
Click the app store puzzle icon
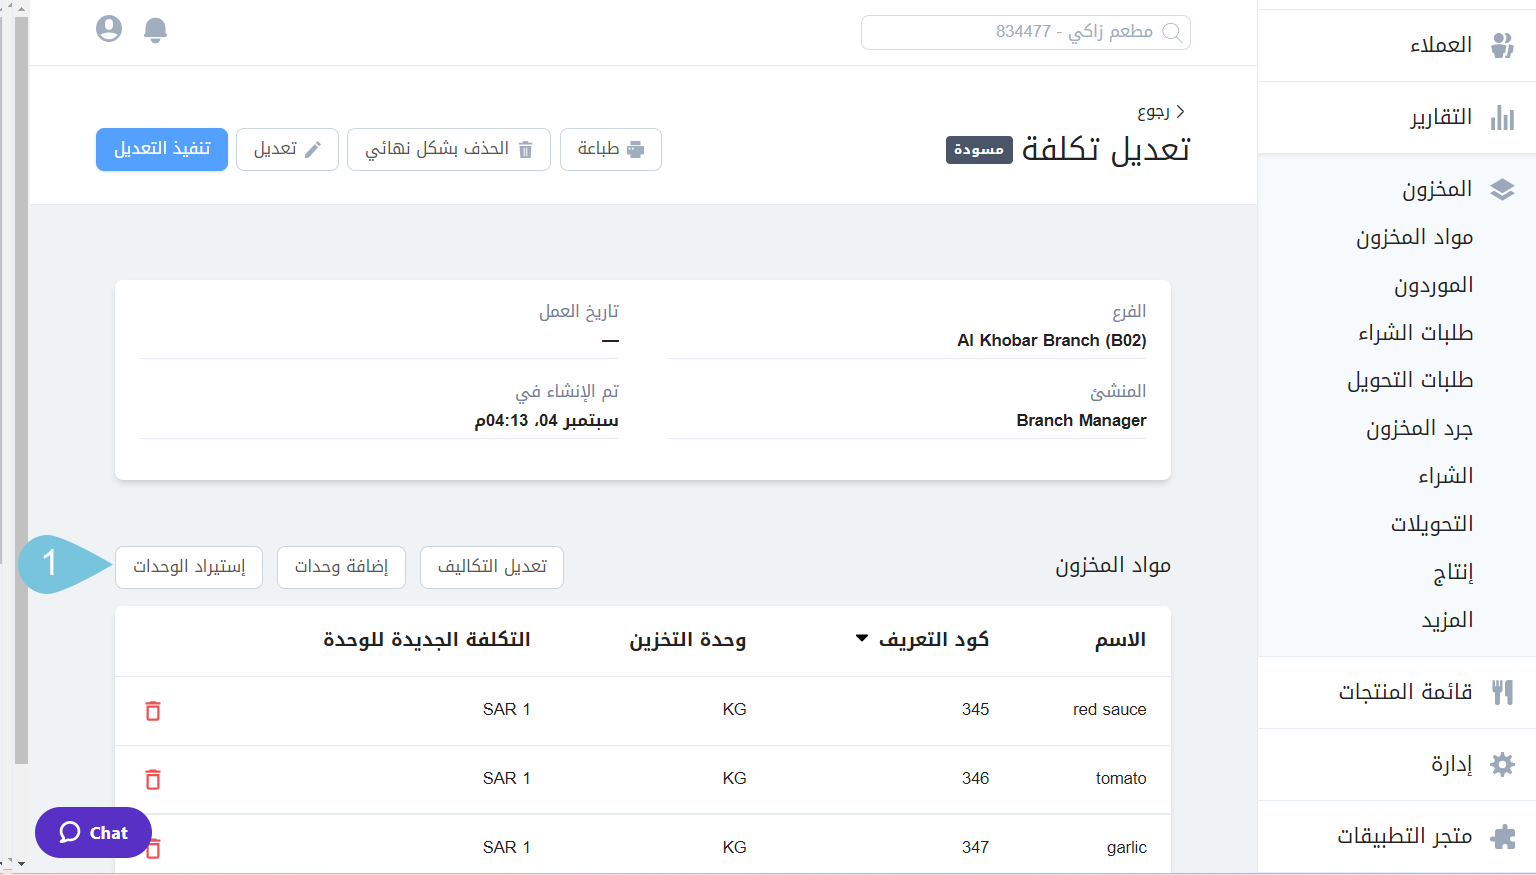[x=1502, y=836]
